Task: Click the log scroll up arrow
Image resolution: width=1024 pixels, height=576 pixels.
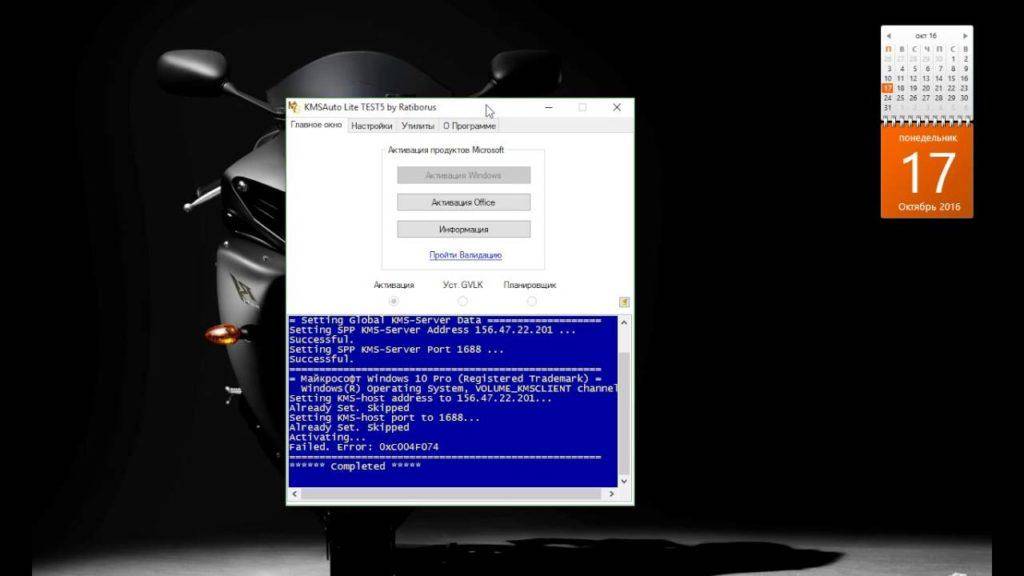Action: (624, 323)
